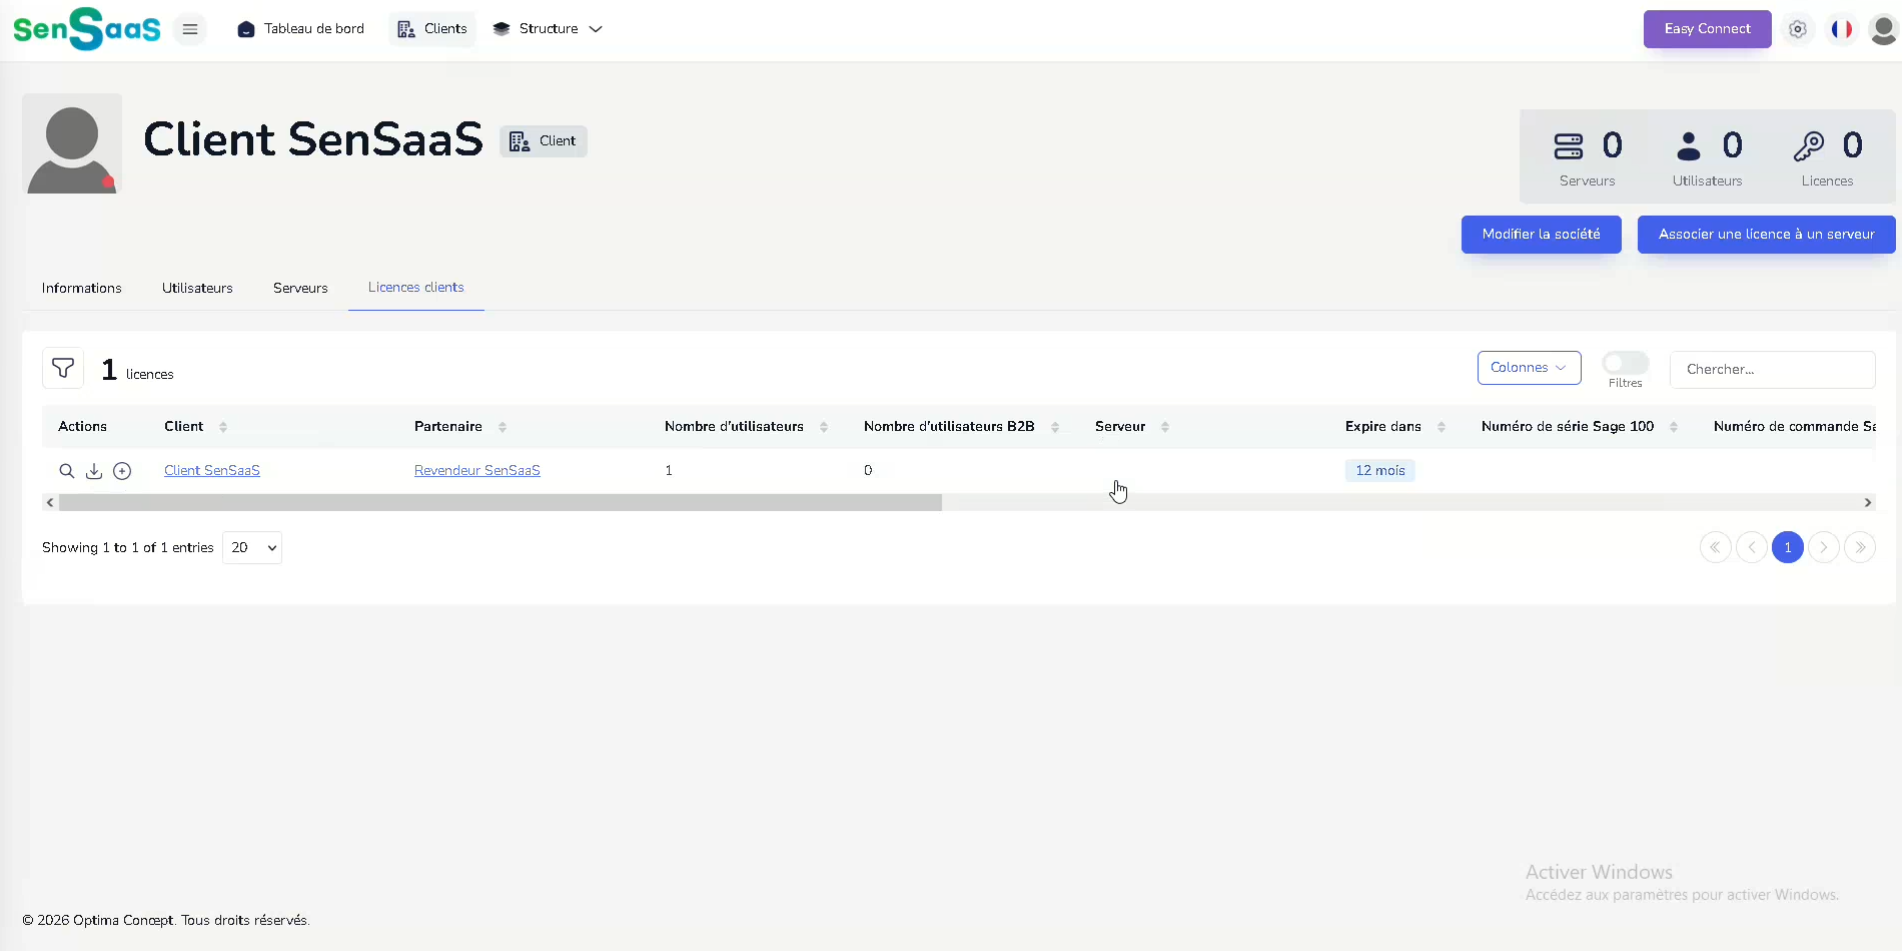Click the Client type badge
This screenshot has height=951, width=1902.
tap(543, 141)
